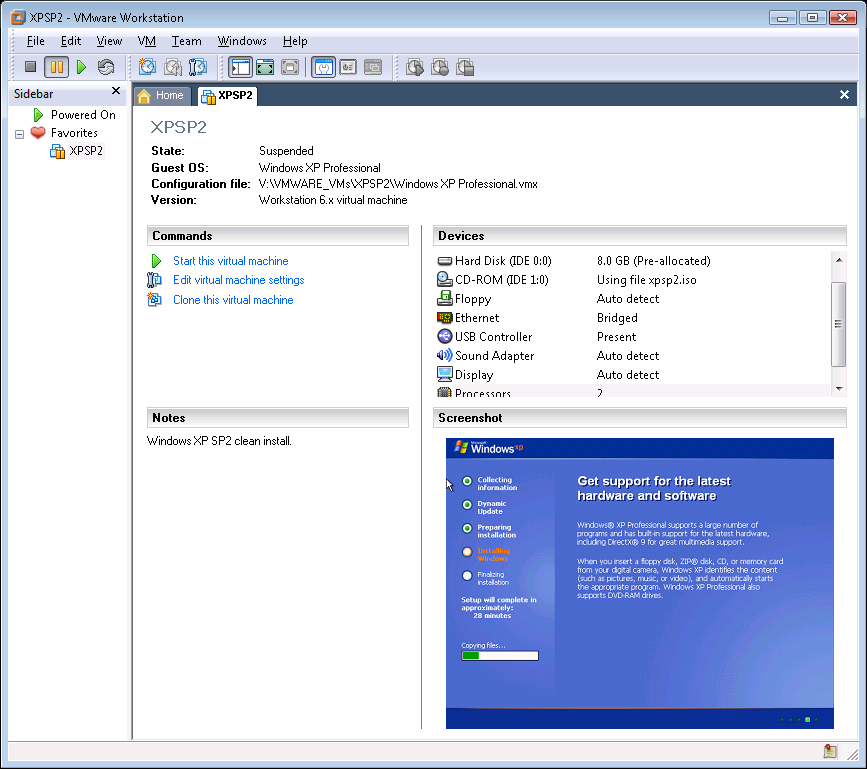The height and width of the screenshot is (769, 867).
Task: Select the XPSP2 tab
Action: pos(227,95)
